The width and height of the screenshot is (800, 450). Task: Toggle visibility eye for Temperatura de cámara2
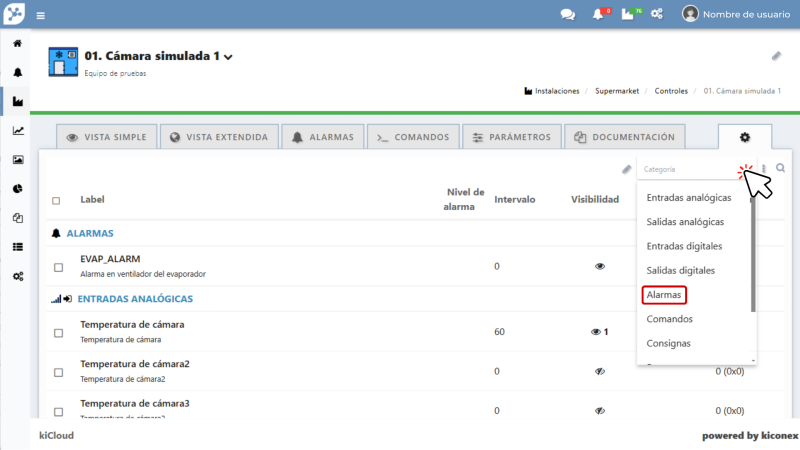600,371
